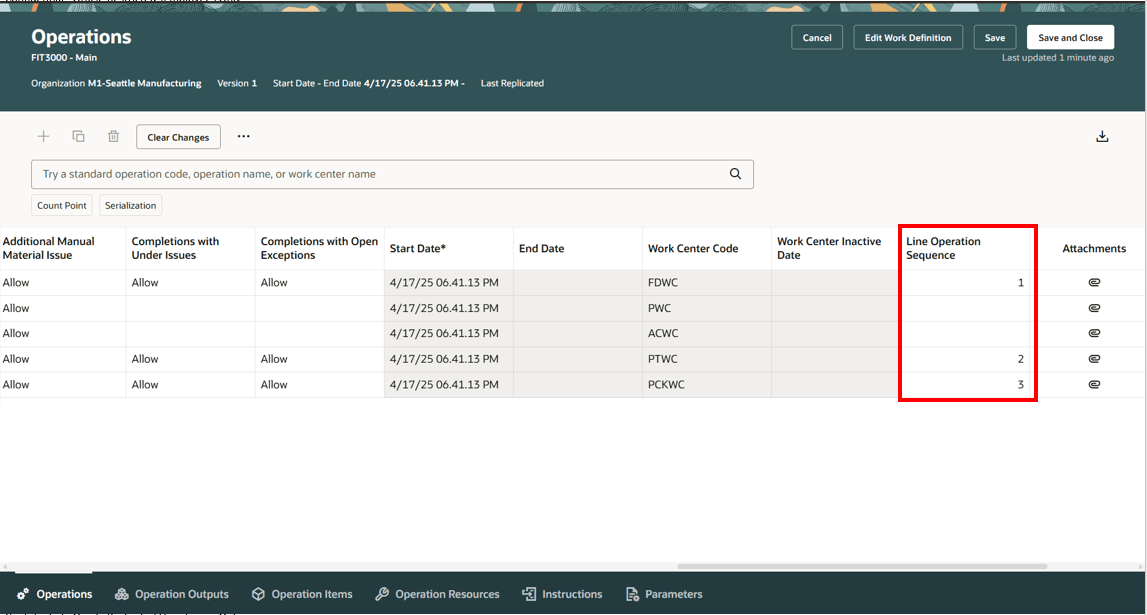Click Work Center Code column header
Screen dimensions: 1147x615
(x=706, y=249)
